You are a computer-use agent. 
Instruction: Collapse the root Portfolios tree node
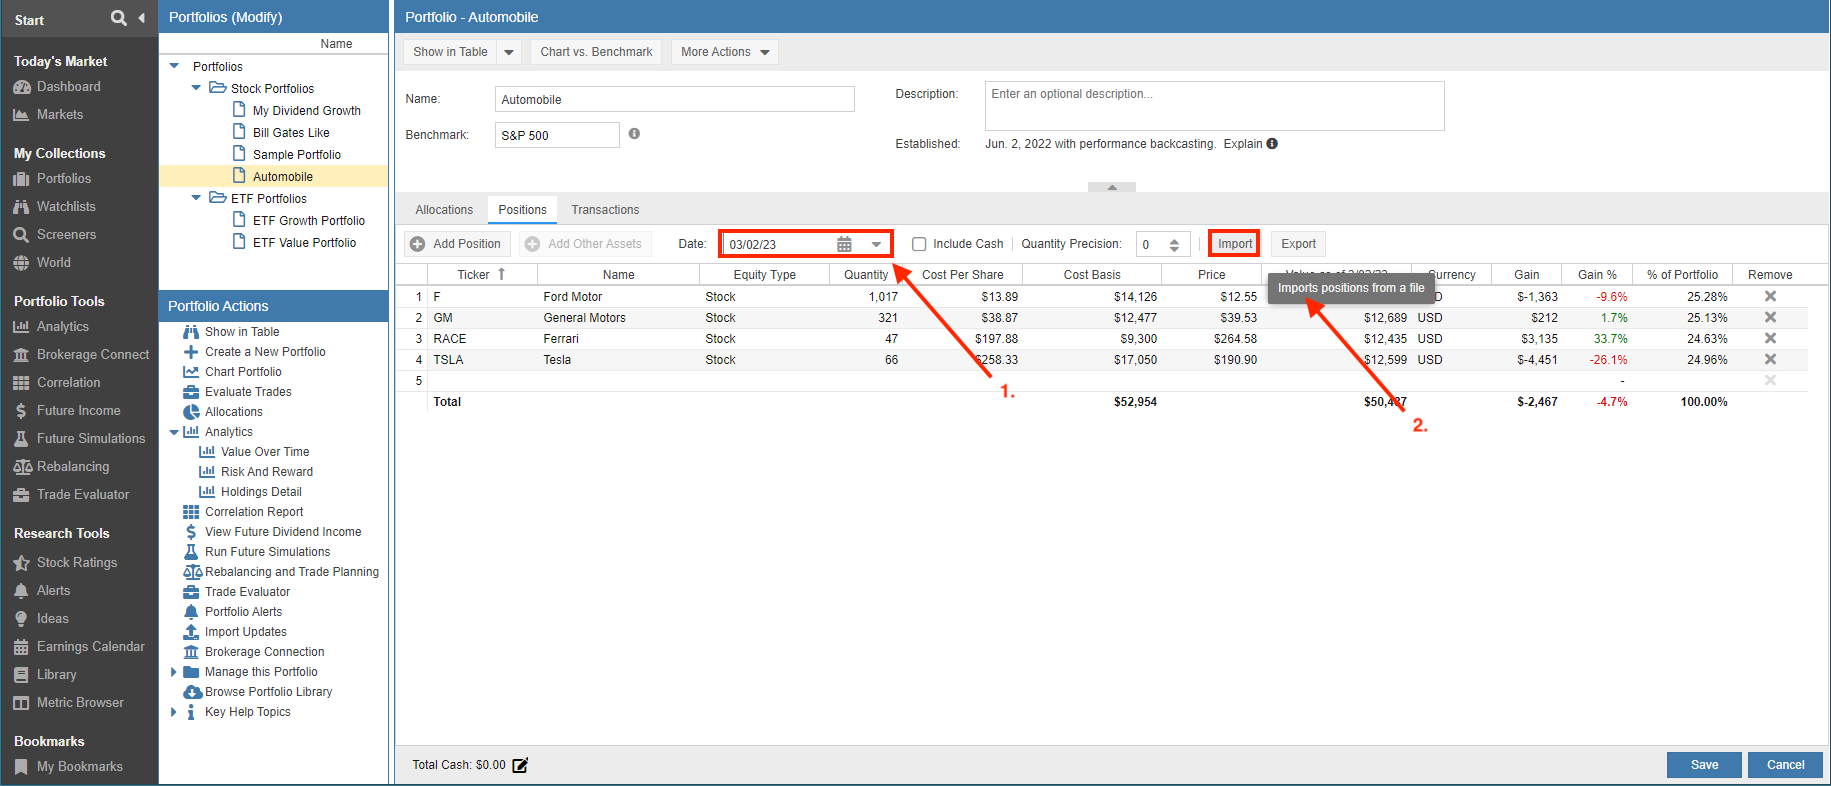point(174,66)
